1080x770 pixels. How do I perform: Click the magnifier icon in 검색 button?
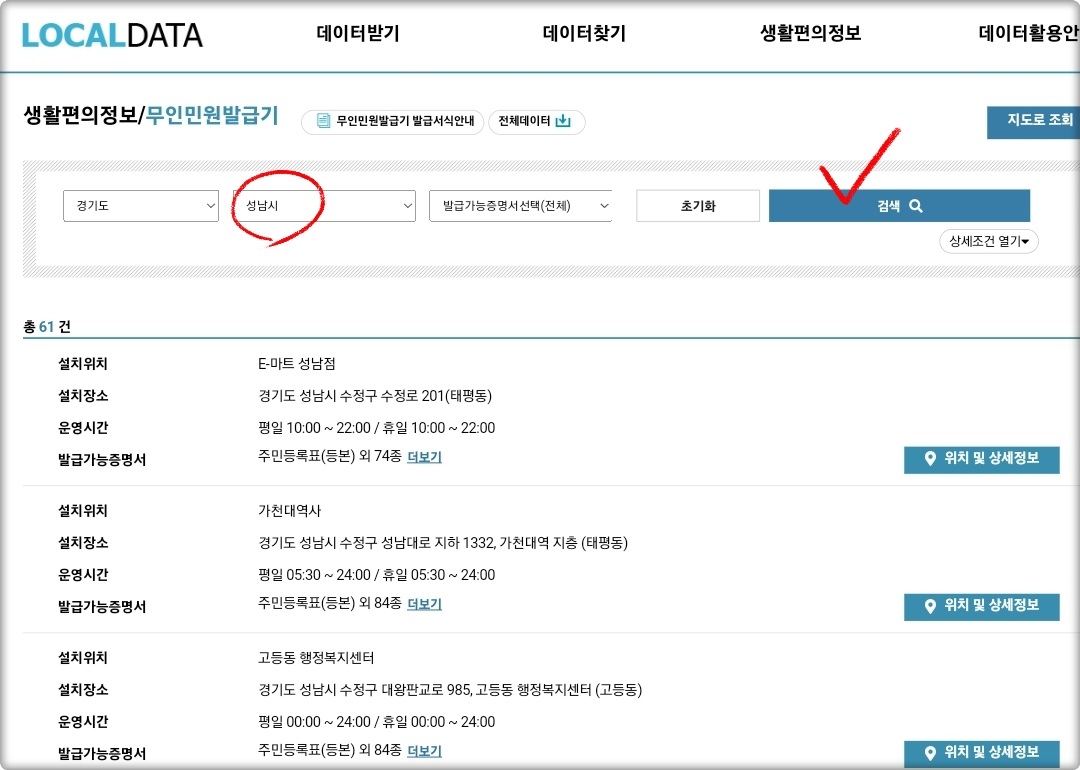[x=915, y=206]
